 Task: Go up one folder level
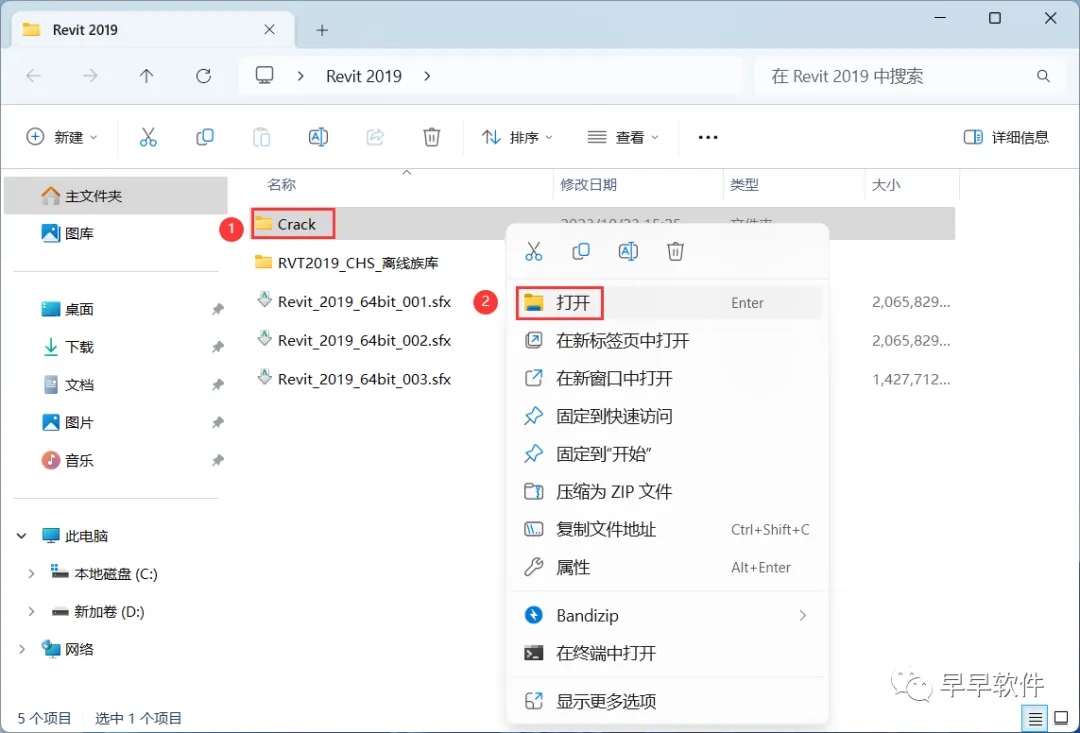[x=146, y=76]
